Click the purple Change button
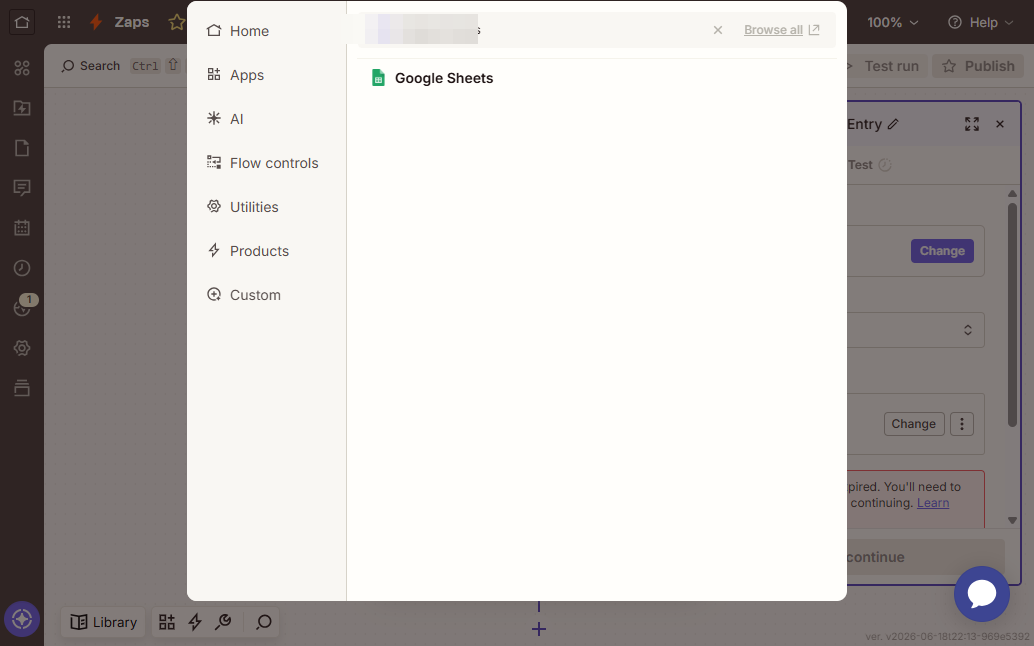 [942, 251]
